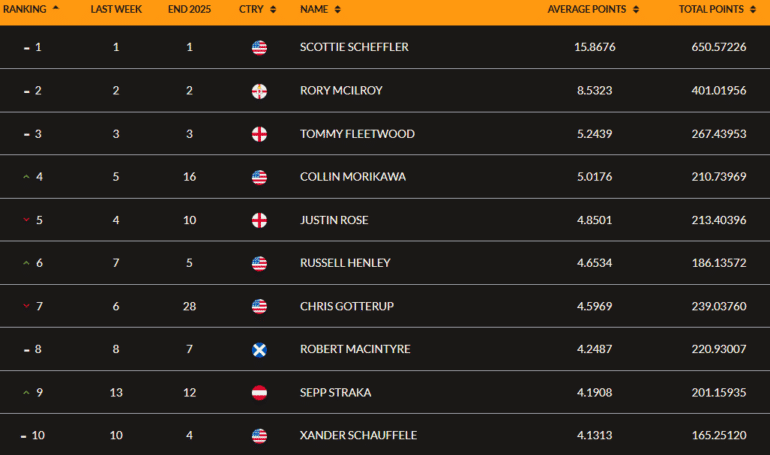Open Scottie Scheffler player name

point(354,47)
